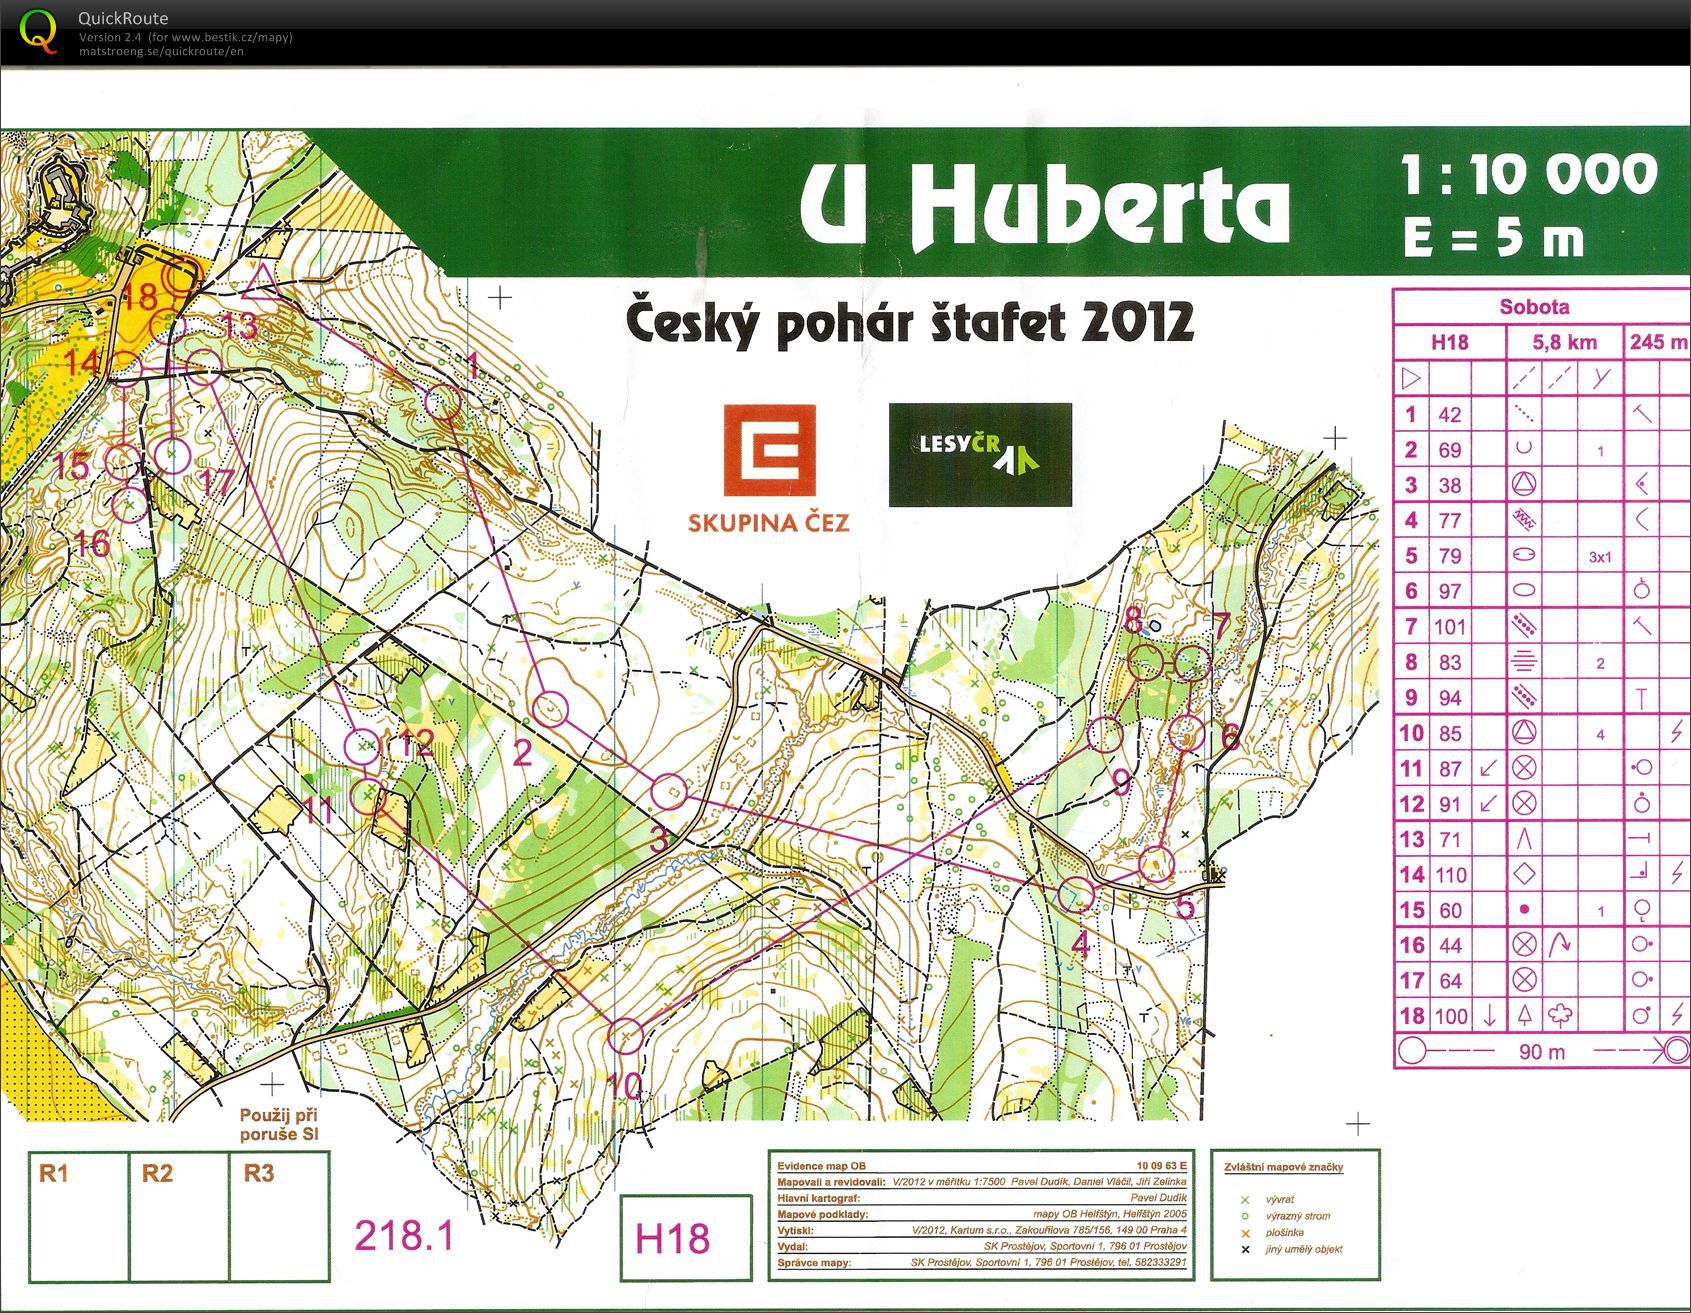This screenshot has height=1313, width=1691.
Task: Click the Skupina ČEZ orange logo
Action: tap(768, 468)
